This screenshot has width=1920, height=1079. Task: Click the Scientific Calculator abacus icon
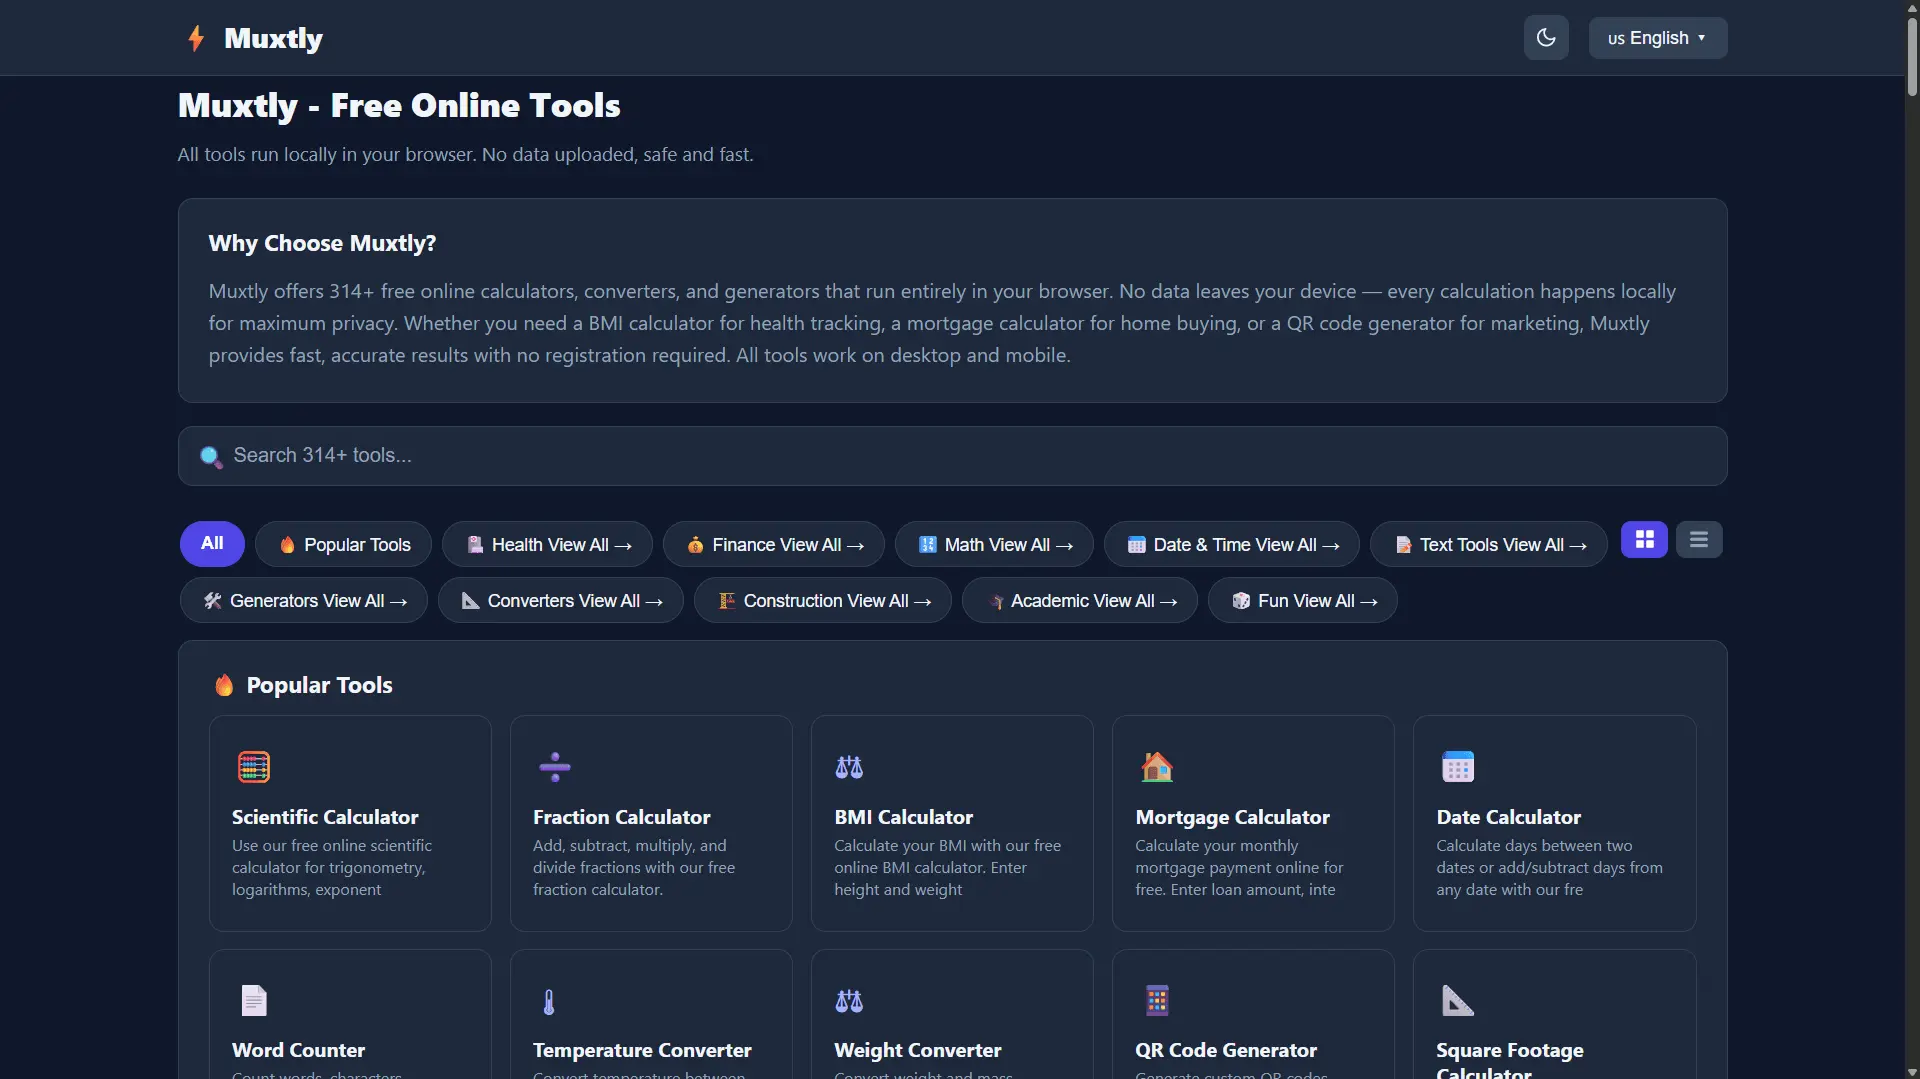click(x=254, y=767)
